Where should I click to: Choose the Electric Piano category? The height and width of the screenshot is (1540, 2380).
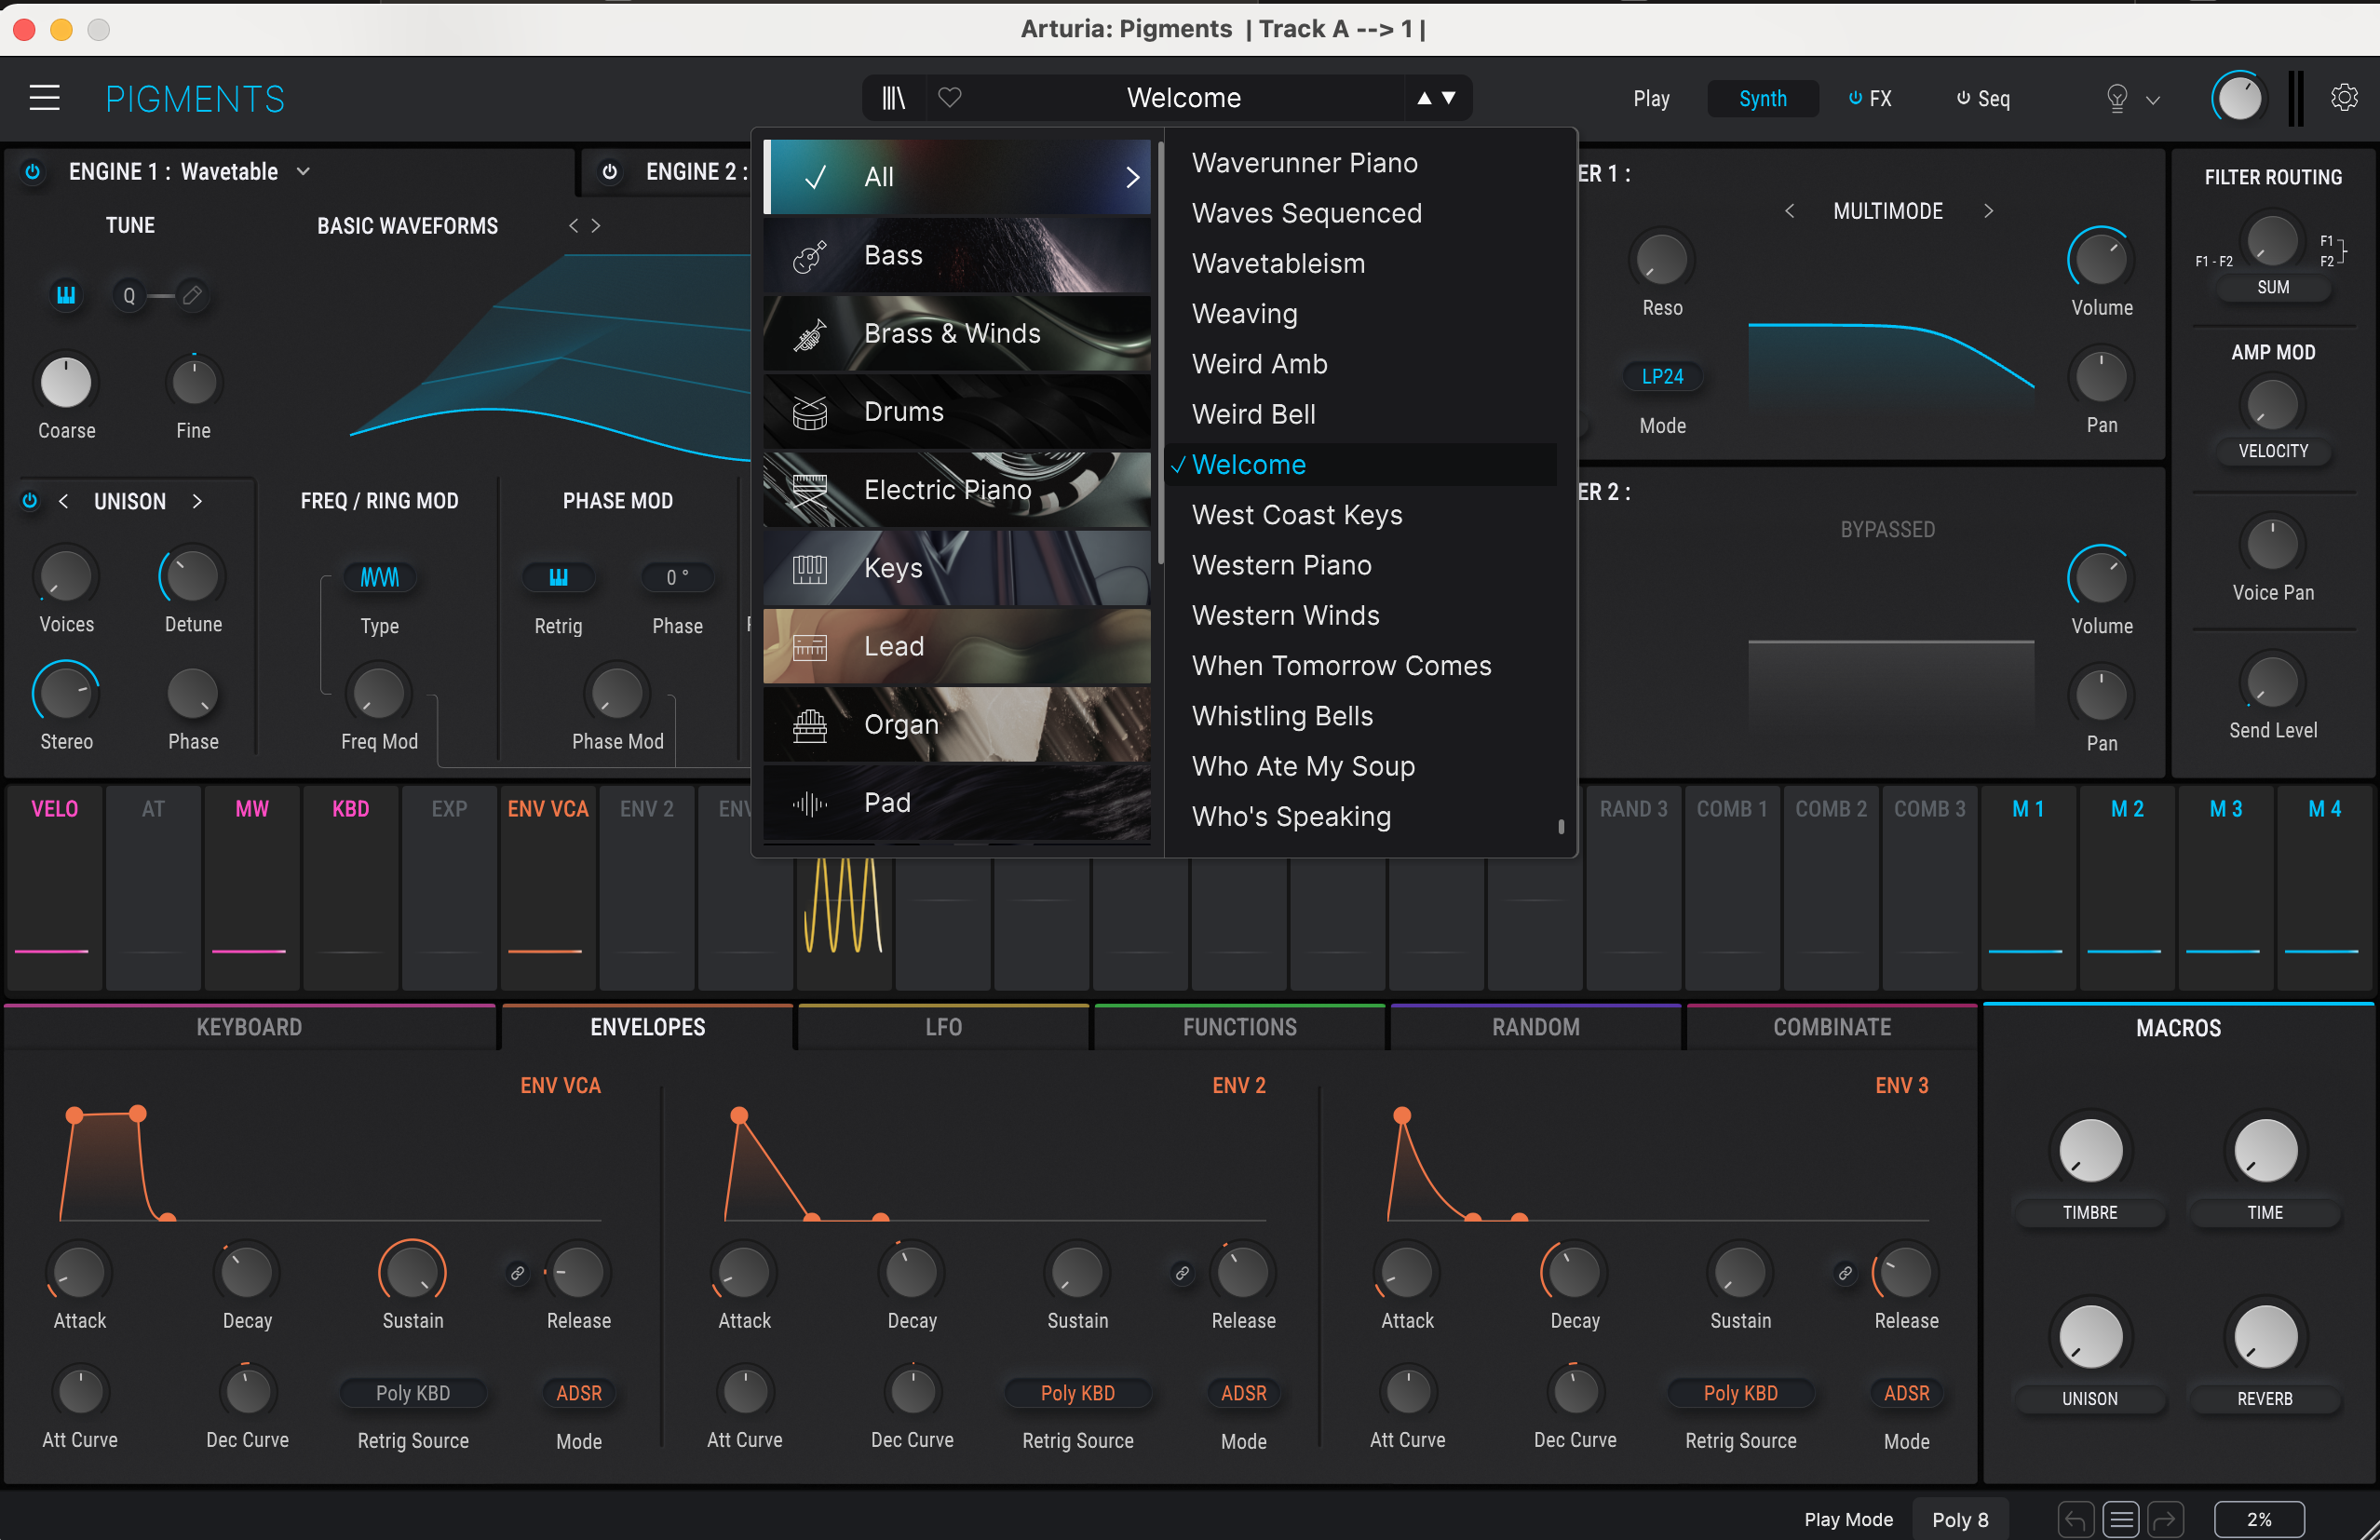pos(956,490)
